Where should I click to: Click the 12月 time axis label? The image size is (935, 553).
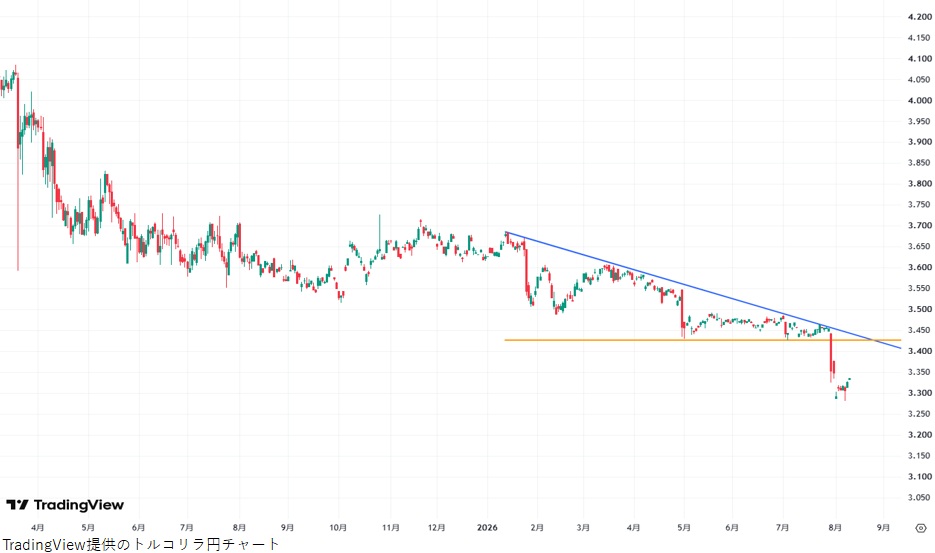click(436, 527)
